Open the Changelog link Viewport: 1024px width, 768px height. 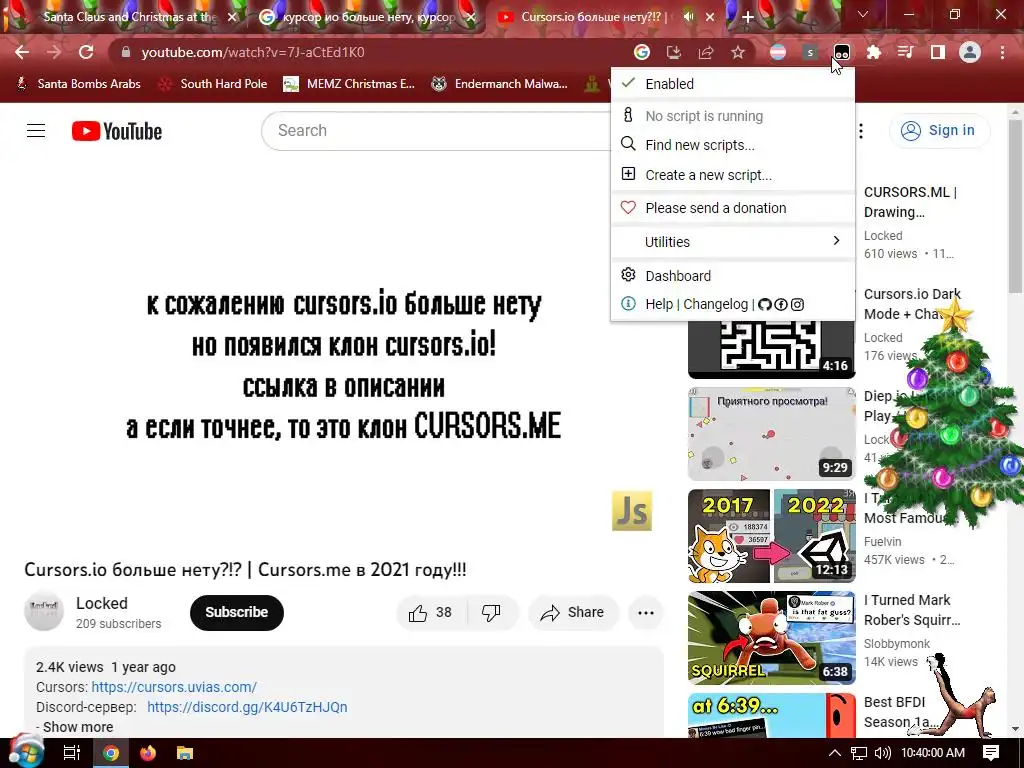716,304
